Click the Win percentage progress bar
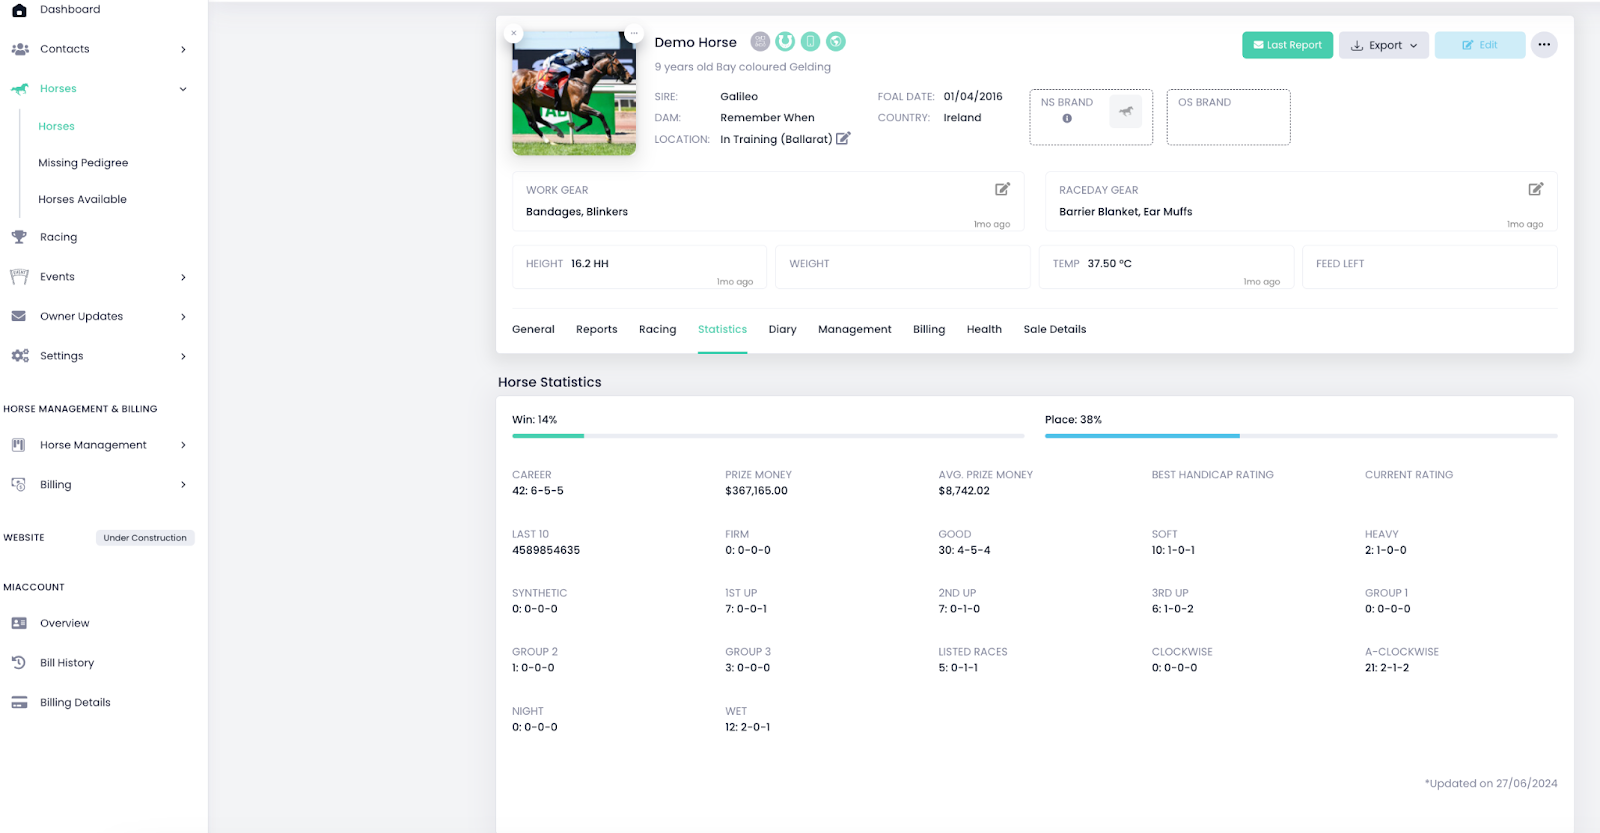This screenshot has height=833, width=1600. [x=767, y=436]
